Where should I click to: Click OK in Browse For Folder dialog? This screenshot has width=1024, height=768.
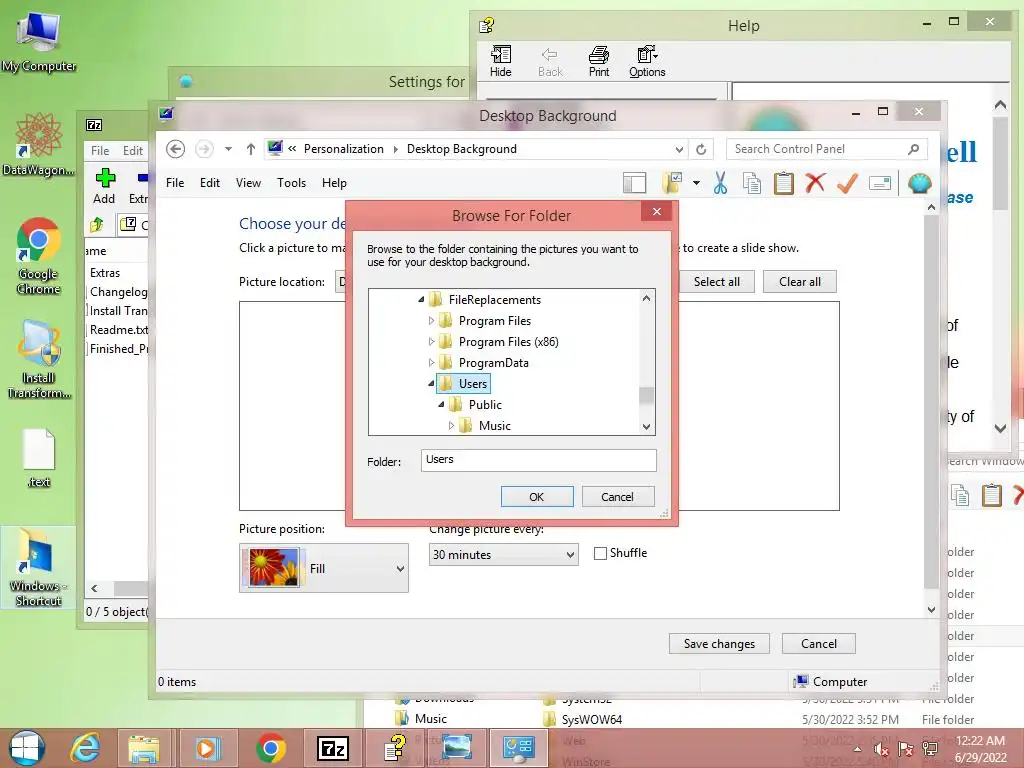[x=537, y=497]
